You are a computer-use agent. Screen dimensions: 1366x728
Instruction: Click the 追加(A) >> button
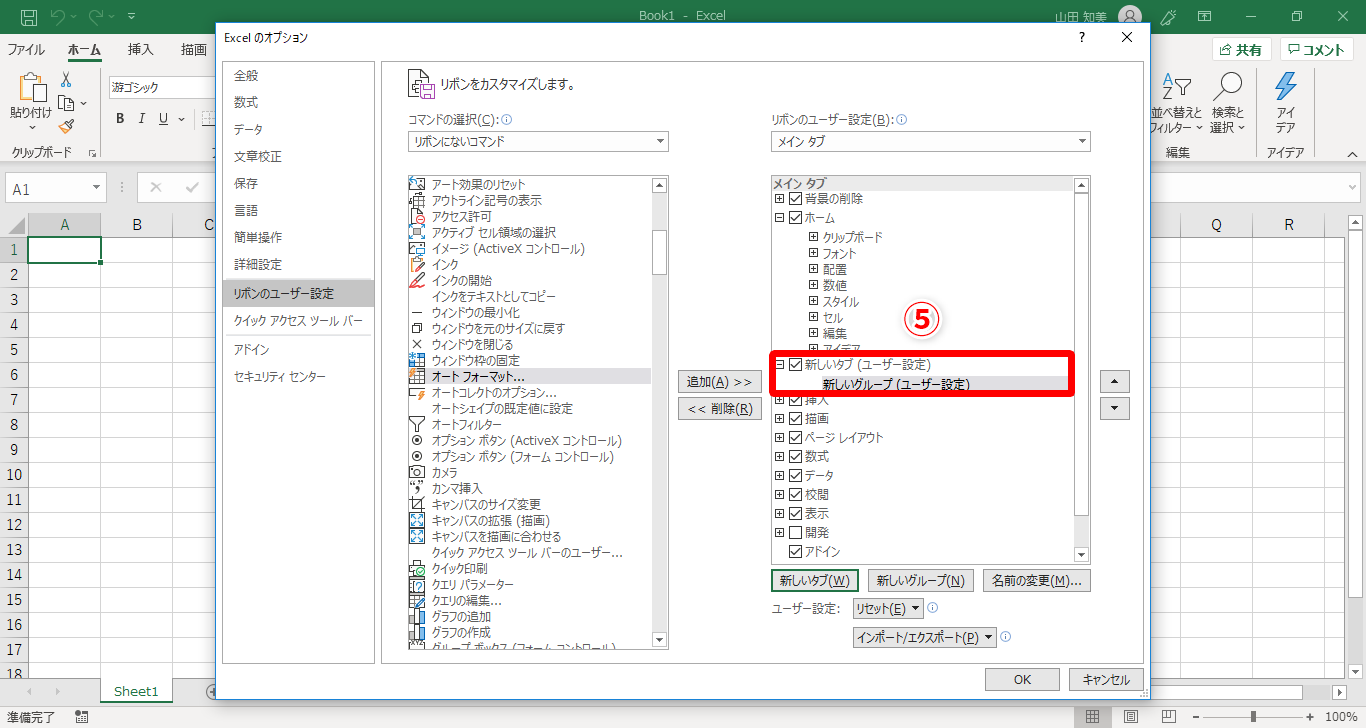pos(719,382)
